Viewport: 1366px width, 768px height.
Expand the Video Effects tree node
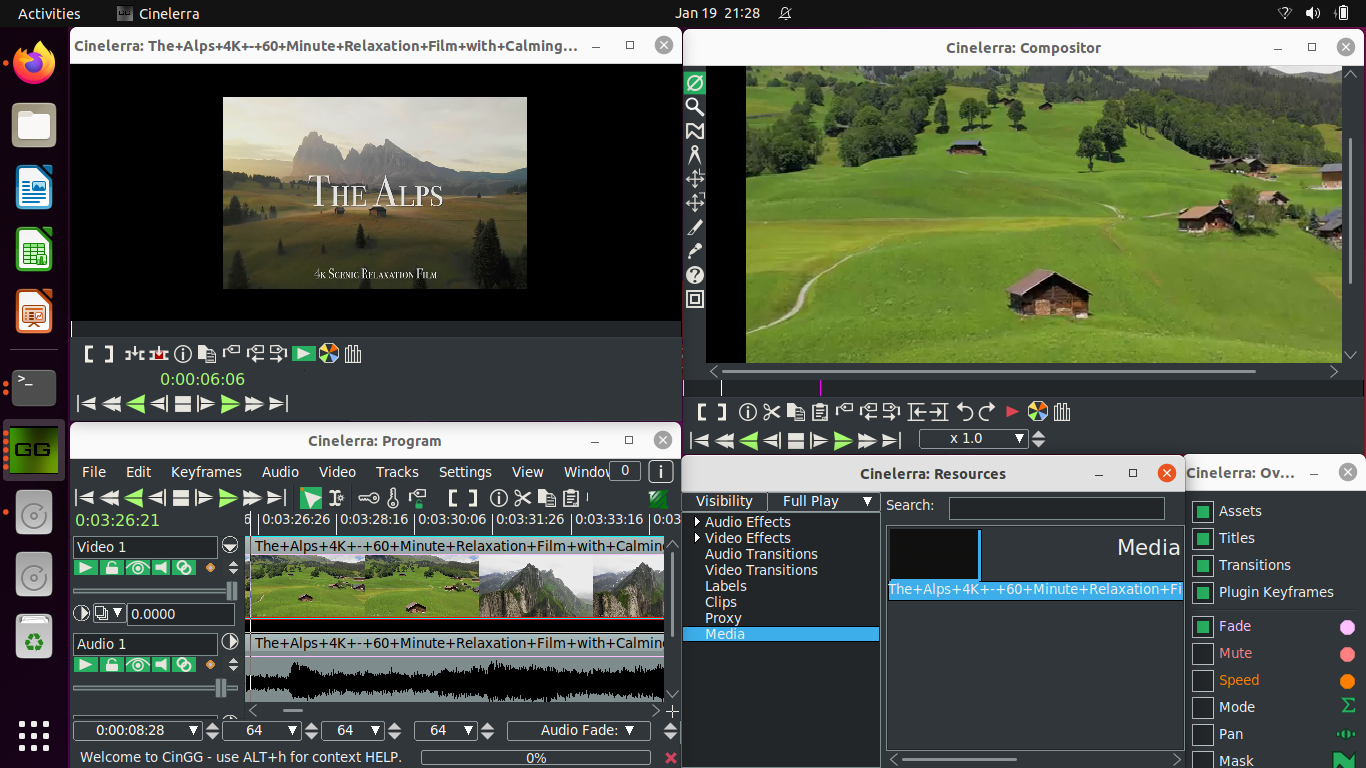click(x=697, y=538)
